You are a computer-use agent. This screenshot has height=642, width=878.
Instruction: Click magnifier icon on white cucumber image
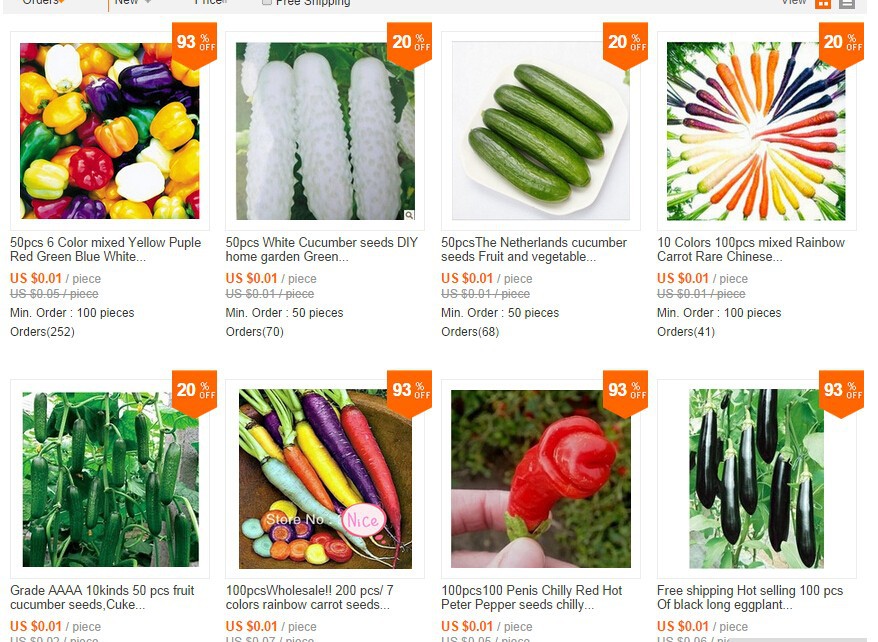(x=409, y=215)
